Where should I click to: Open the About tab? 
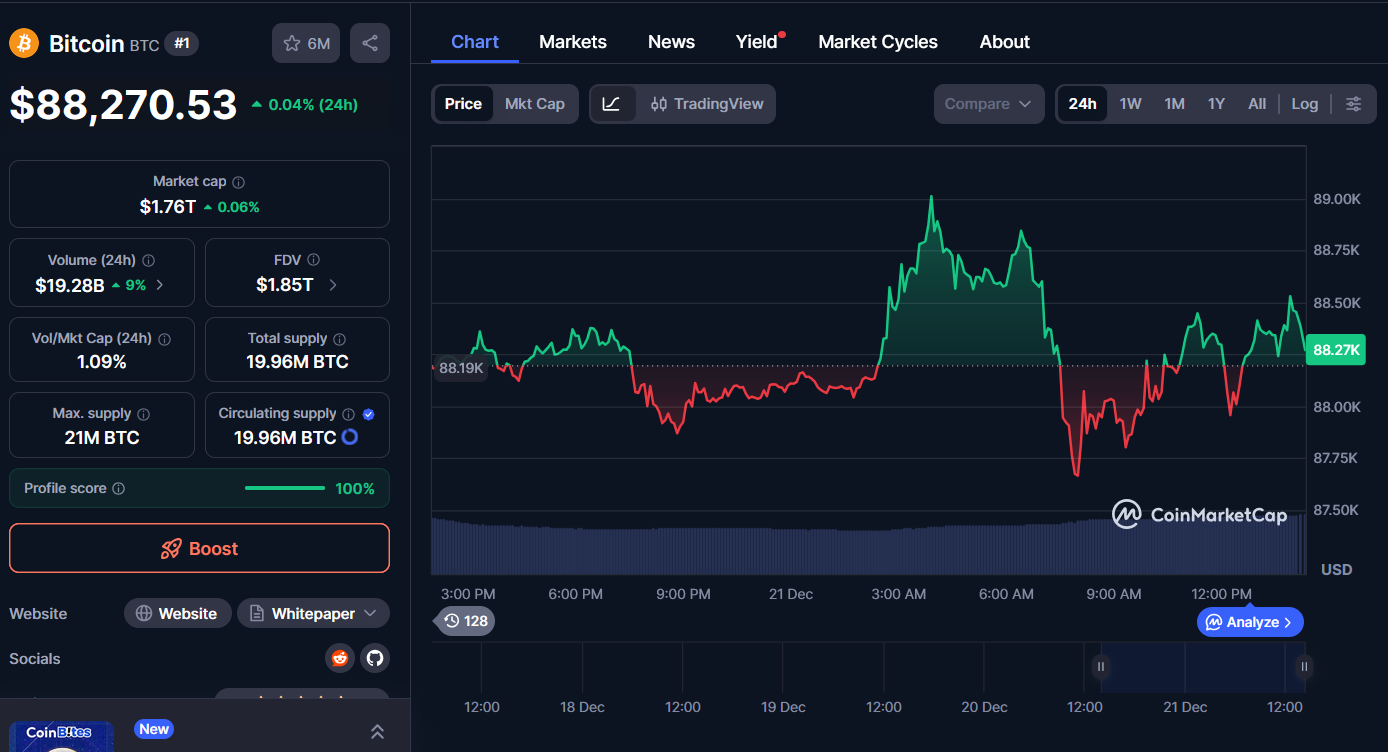click(x=1005, y=42)
